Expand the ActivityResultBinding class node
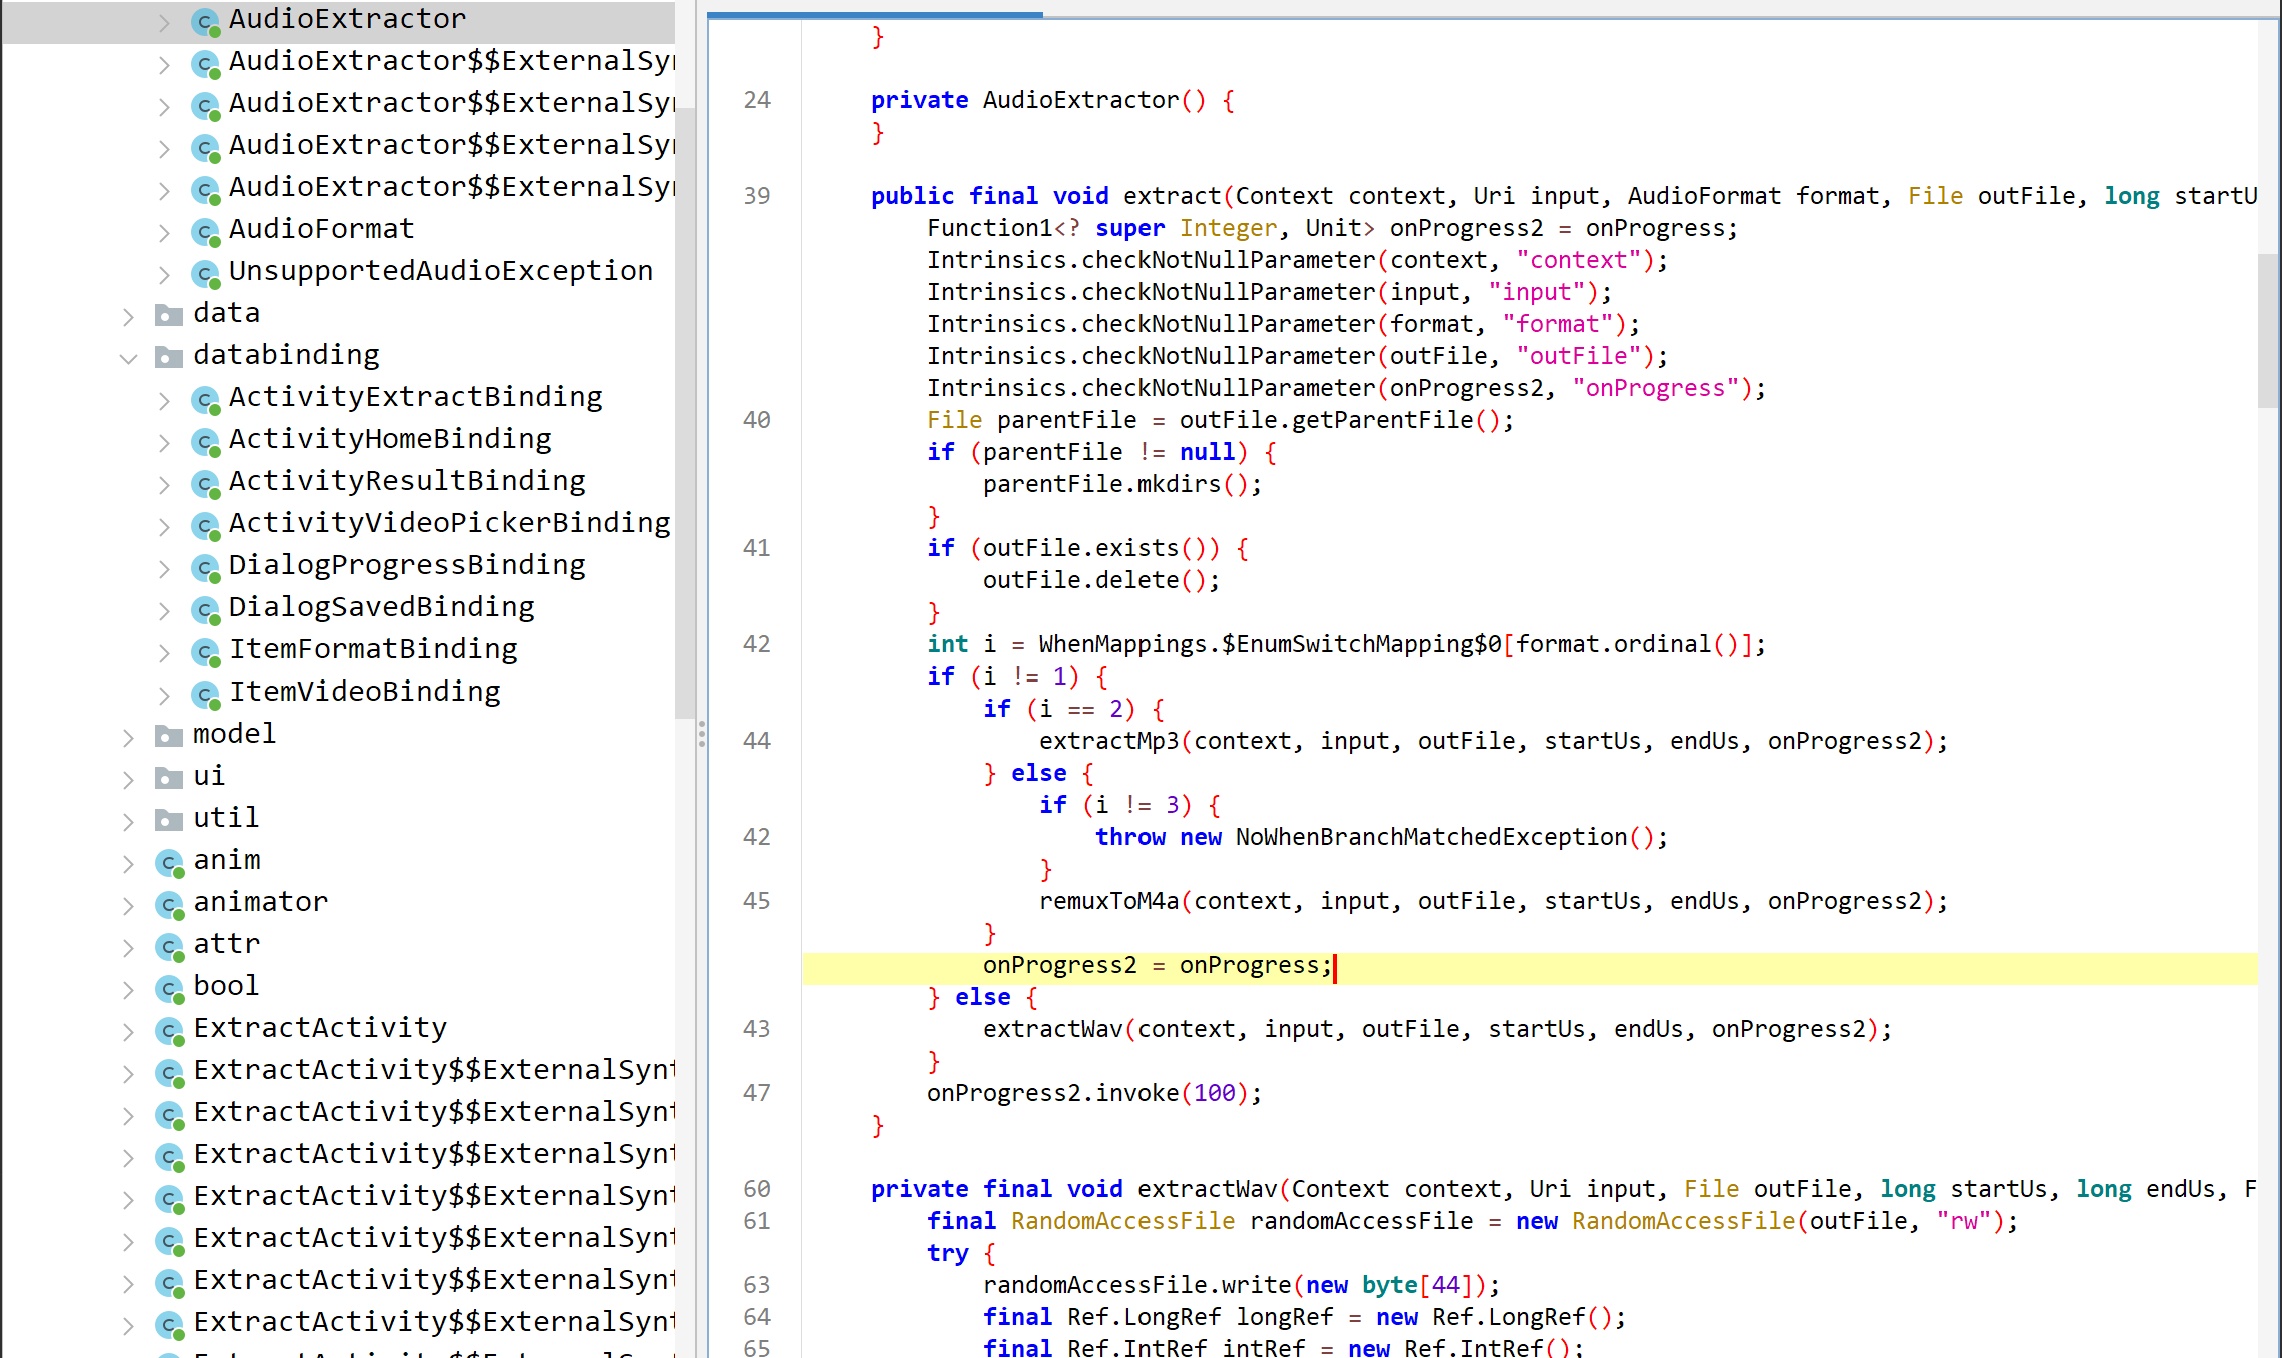Viewport: 2282px width, 1358px height. (x=164, y=484)
